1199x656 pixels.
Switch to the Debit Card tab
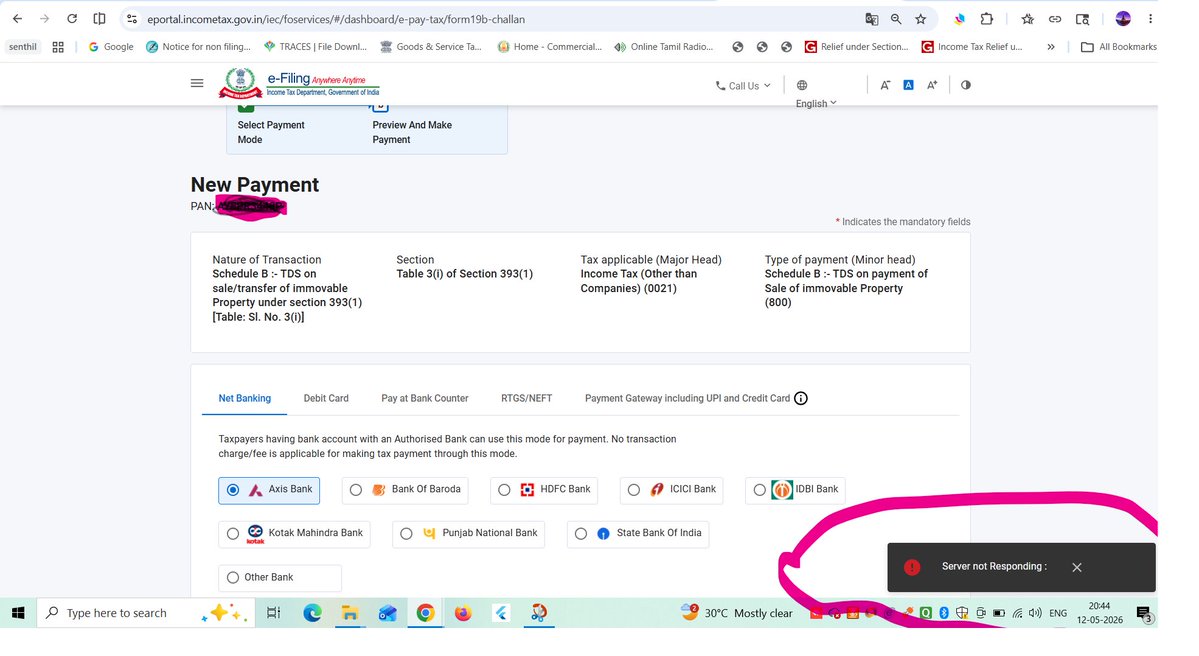pos(326,398)
